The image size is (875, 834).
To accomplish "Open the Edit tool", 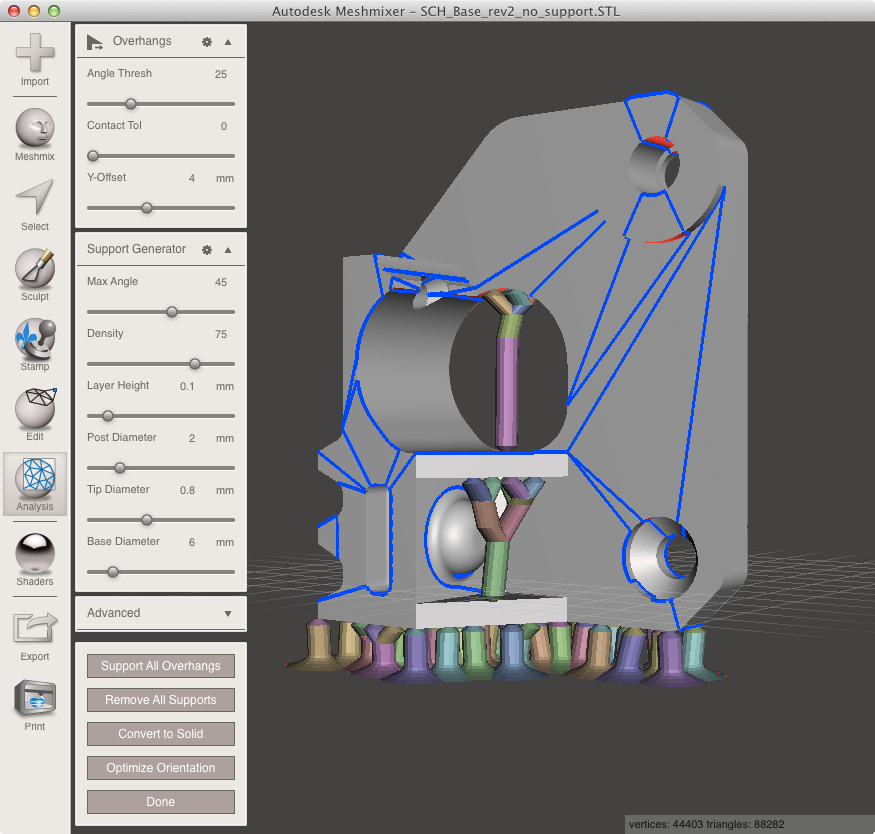I will 35,414.
